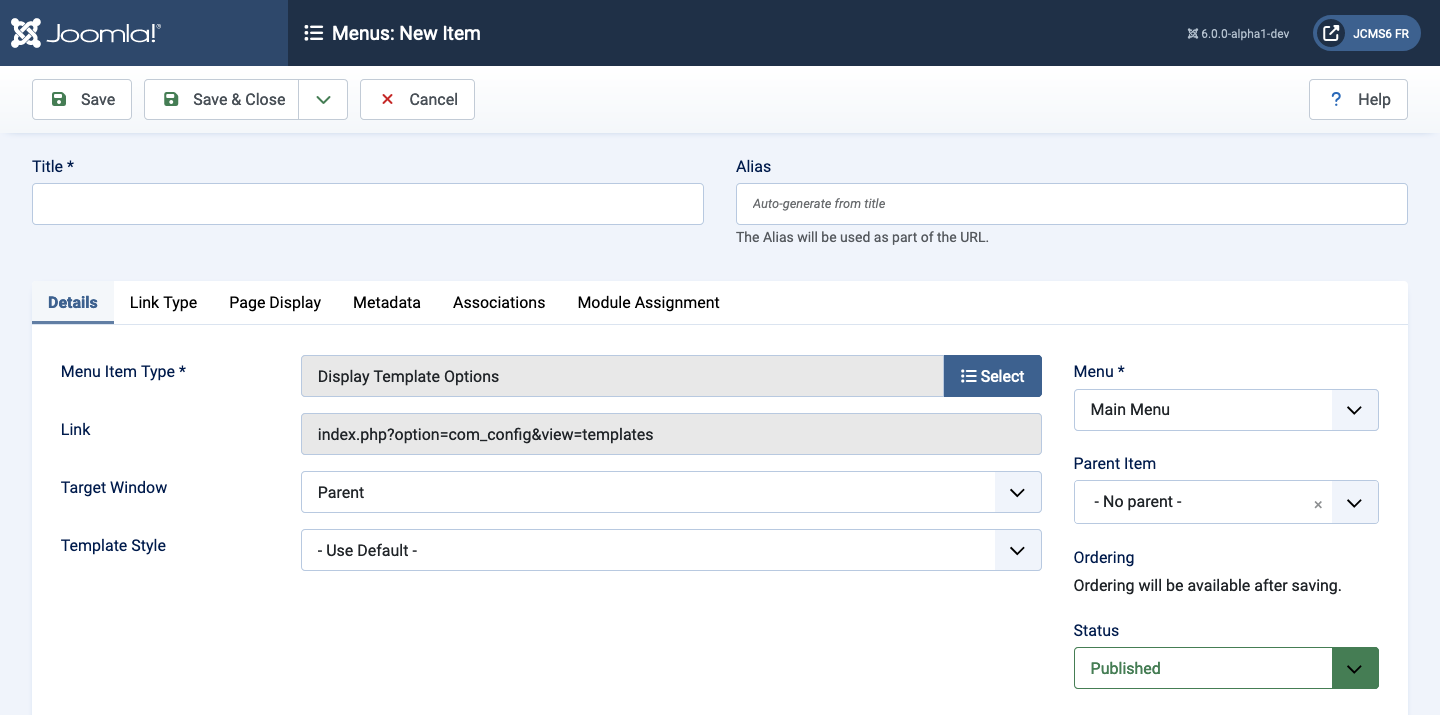Click into the Alias text field
This screenshot has width=1440, height=715.
(1071, 204)
